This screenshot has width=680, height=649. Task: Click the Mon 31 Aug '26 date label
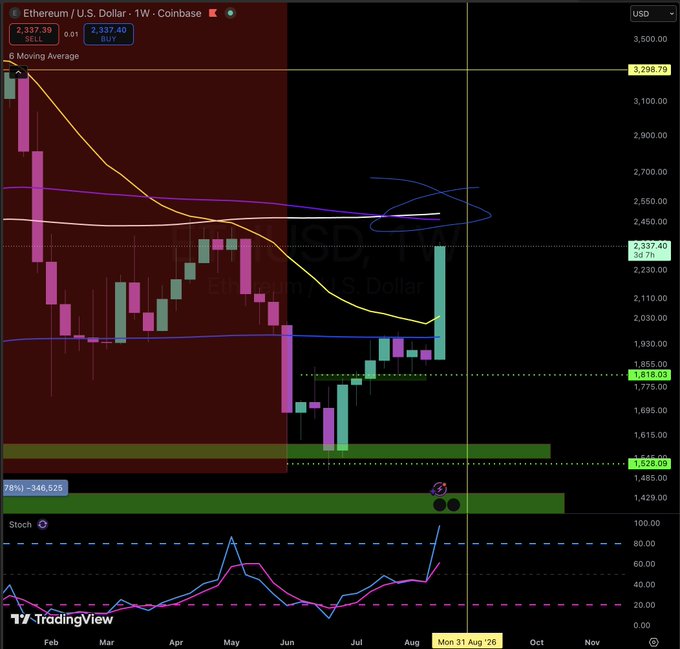(467, 642)
